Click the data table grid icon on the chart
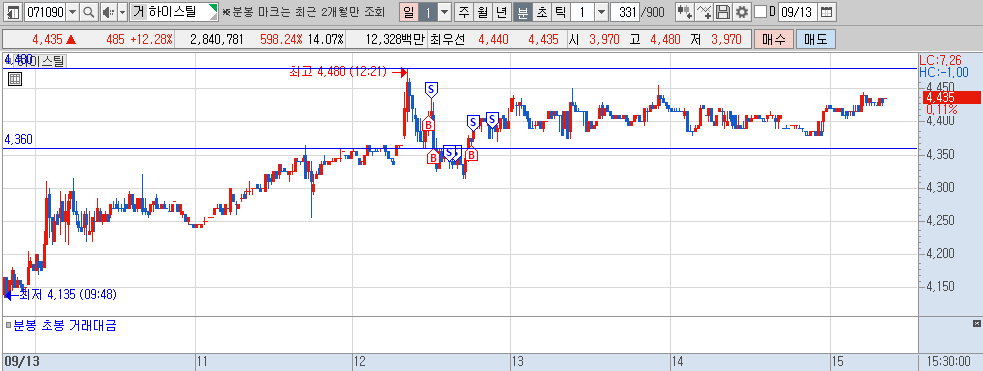The height and width of the screenshot is (371, 983). [15, 79]
